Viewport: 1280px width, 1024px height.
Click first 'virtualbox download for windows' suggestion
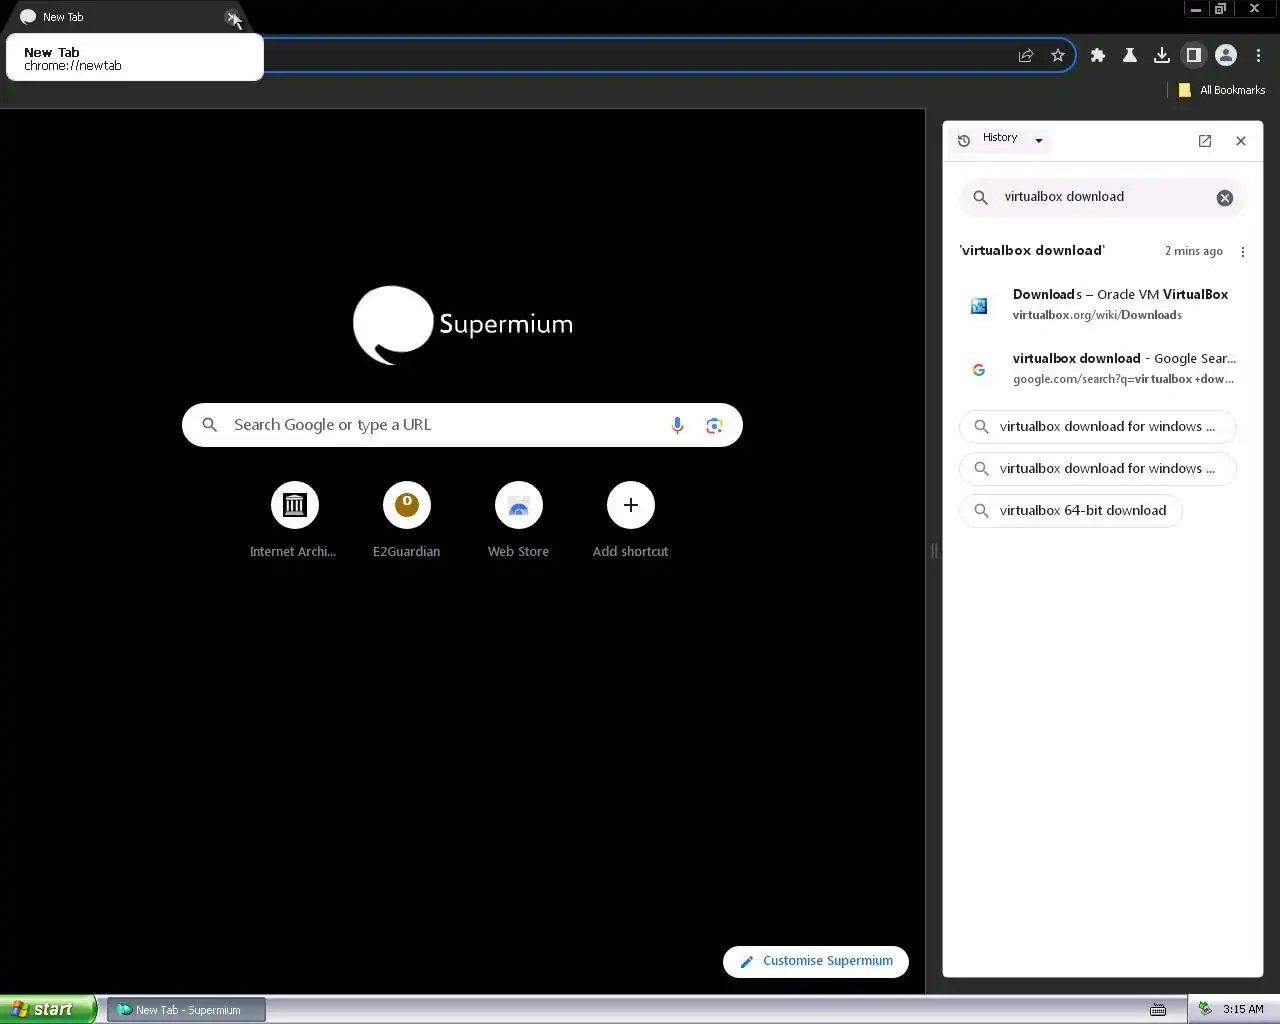pos(1098,427)
